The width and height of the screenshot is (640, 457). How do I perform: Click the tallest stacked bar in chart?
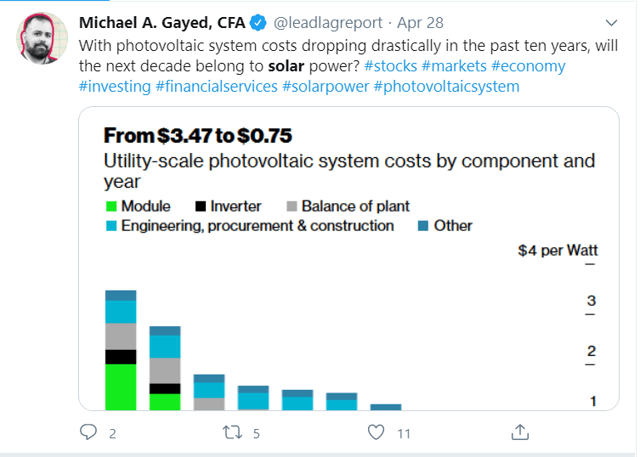coord(121,350)
